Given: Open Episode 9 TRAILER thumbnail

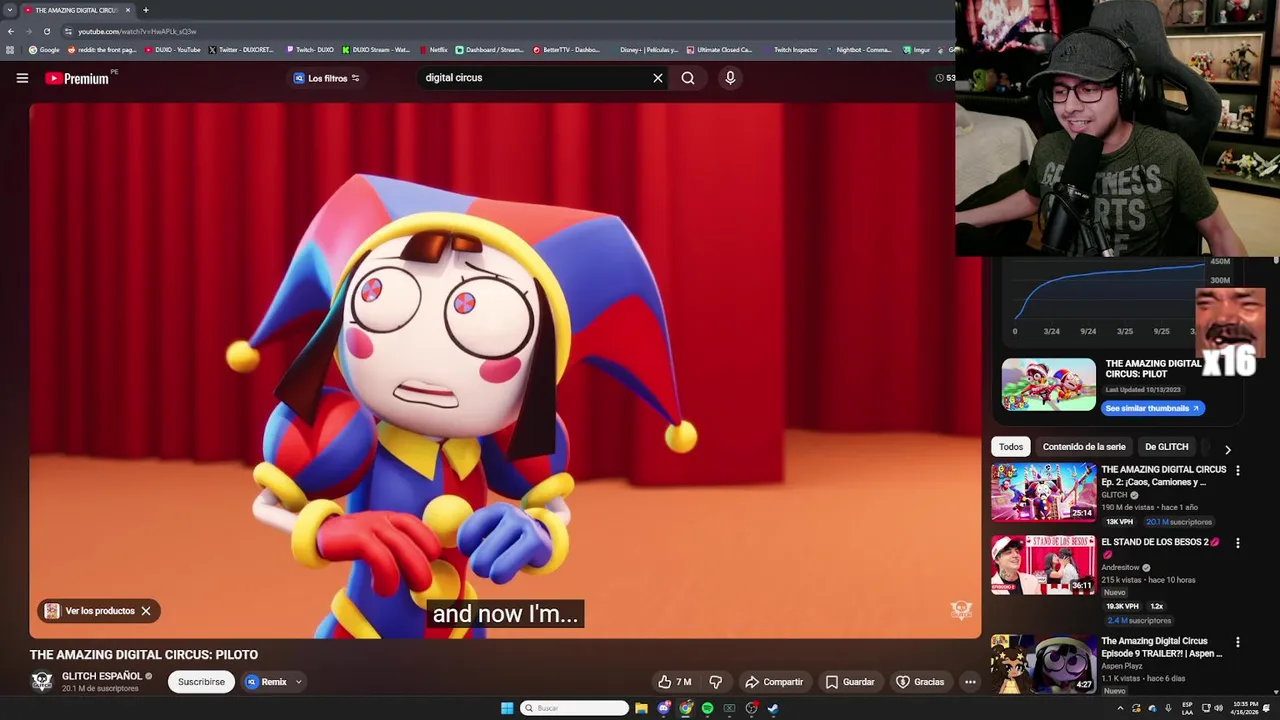Looking at the screenshot, I should coord(1044,664).
